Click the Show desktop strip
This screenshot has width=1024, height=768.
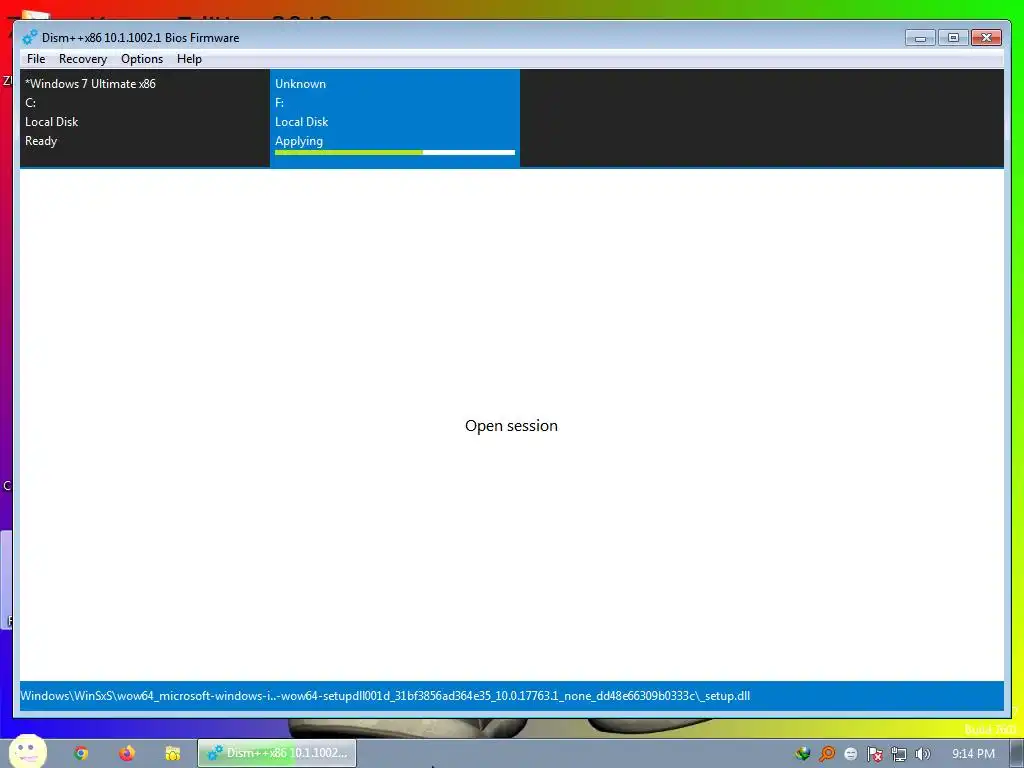coord(1017,754)
